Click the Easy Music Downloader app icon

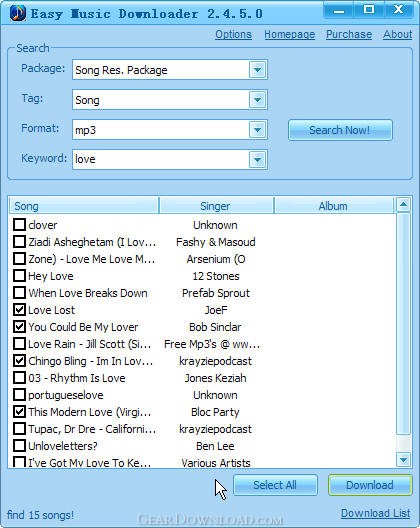tap(18, 13)
